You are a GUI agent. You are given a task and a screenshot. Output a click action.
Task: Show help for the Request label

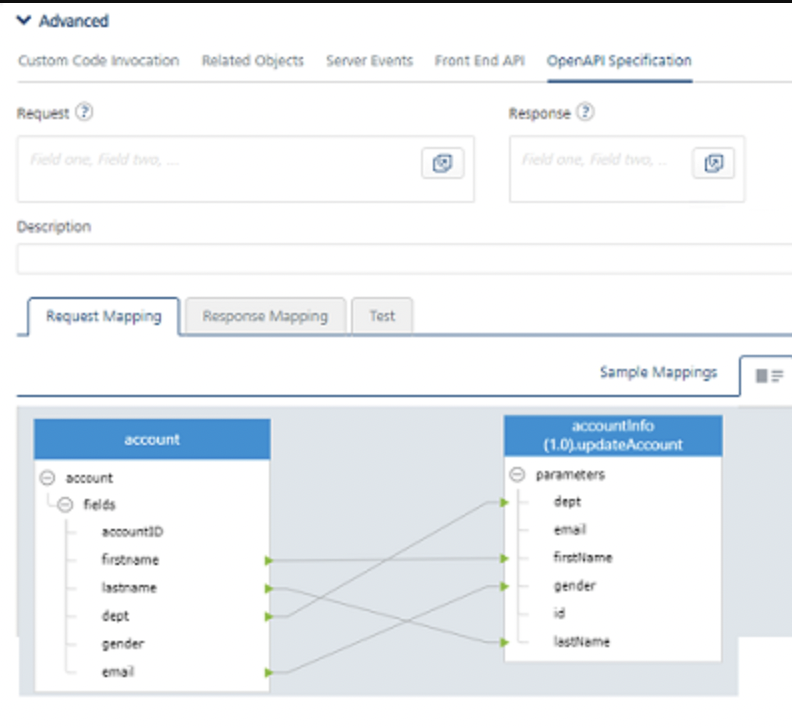(84, 112)
